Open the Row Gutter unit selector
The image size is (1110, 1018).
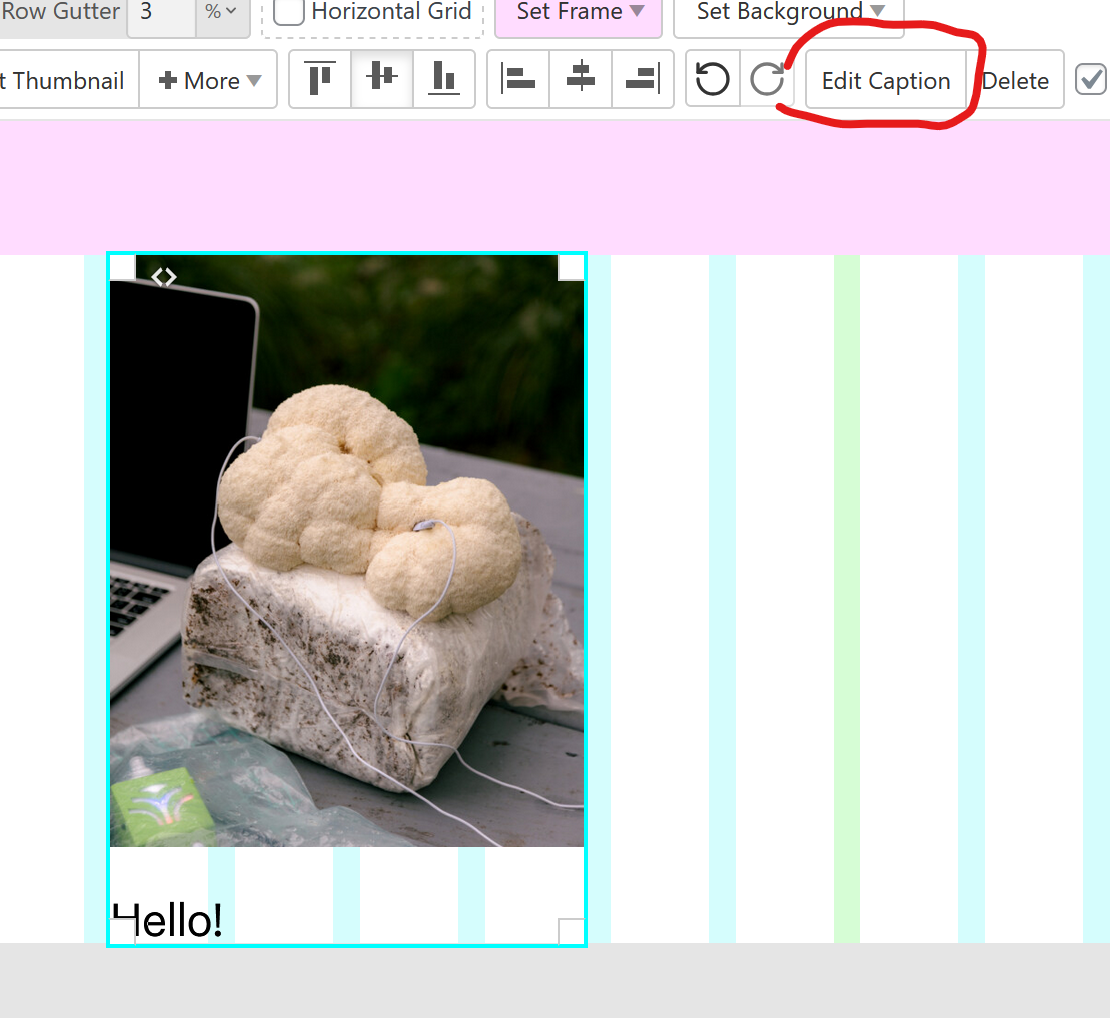pos(220,13)
